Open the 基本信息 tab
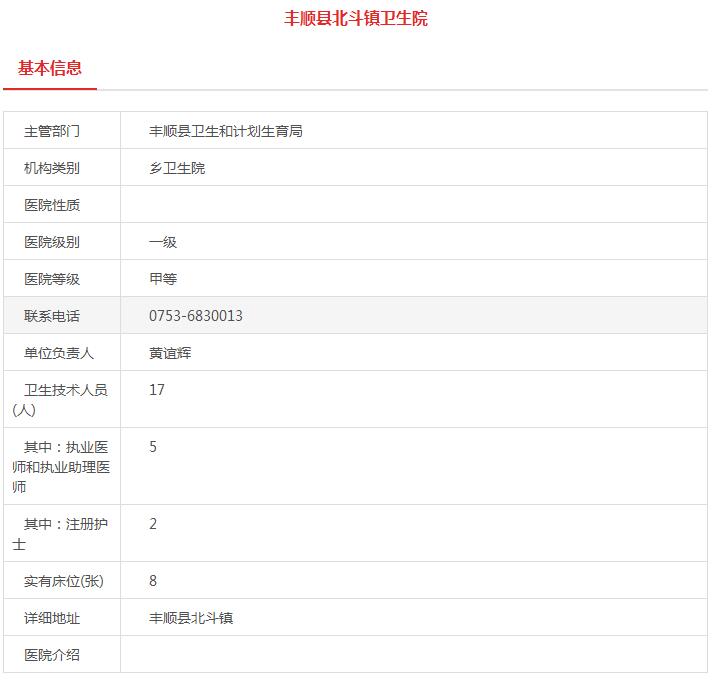The image size is (715, 683). (50, 68)
